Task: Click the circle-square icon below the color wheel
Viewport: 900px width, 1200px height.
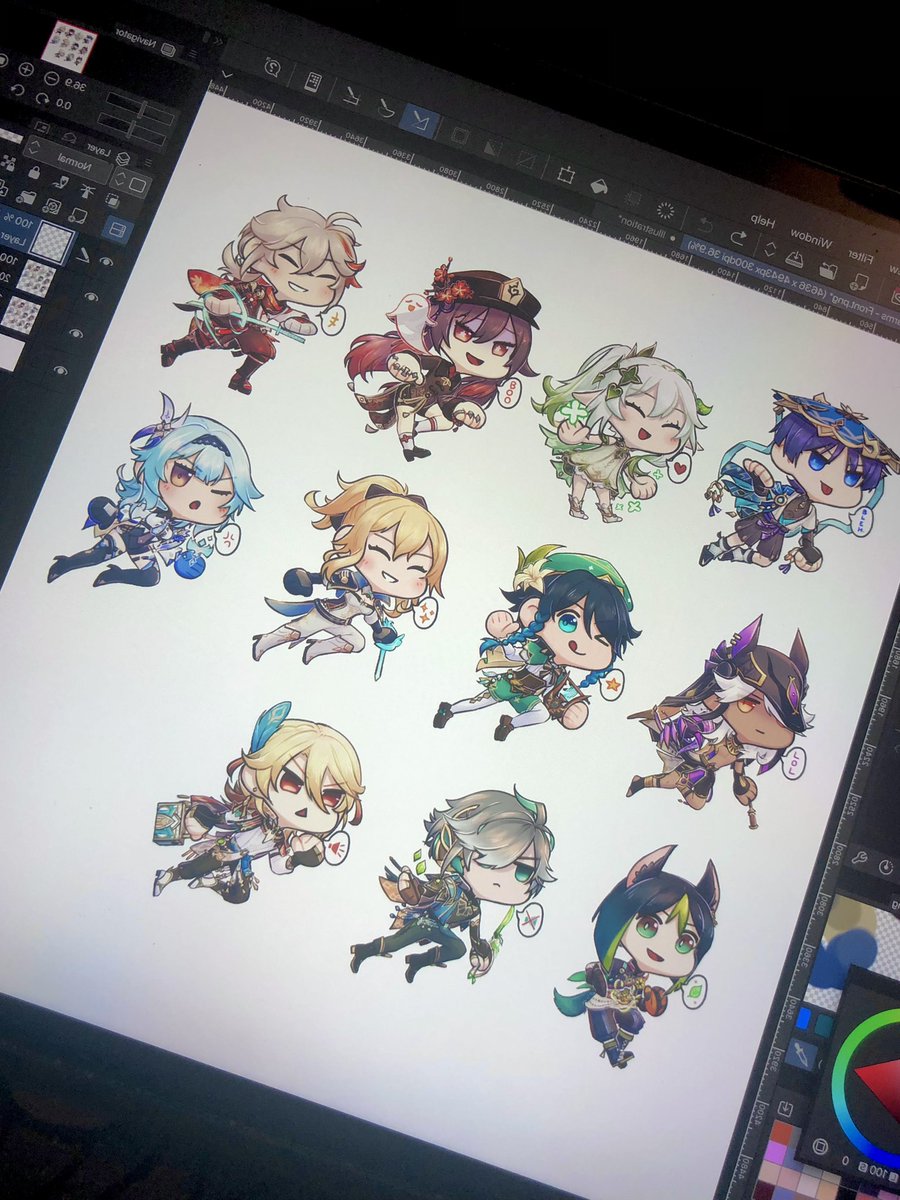Action: click(x=820, y=1146)
